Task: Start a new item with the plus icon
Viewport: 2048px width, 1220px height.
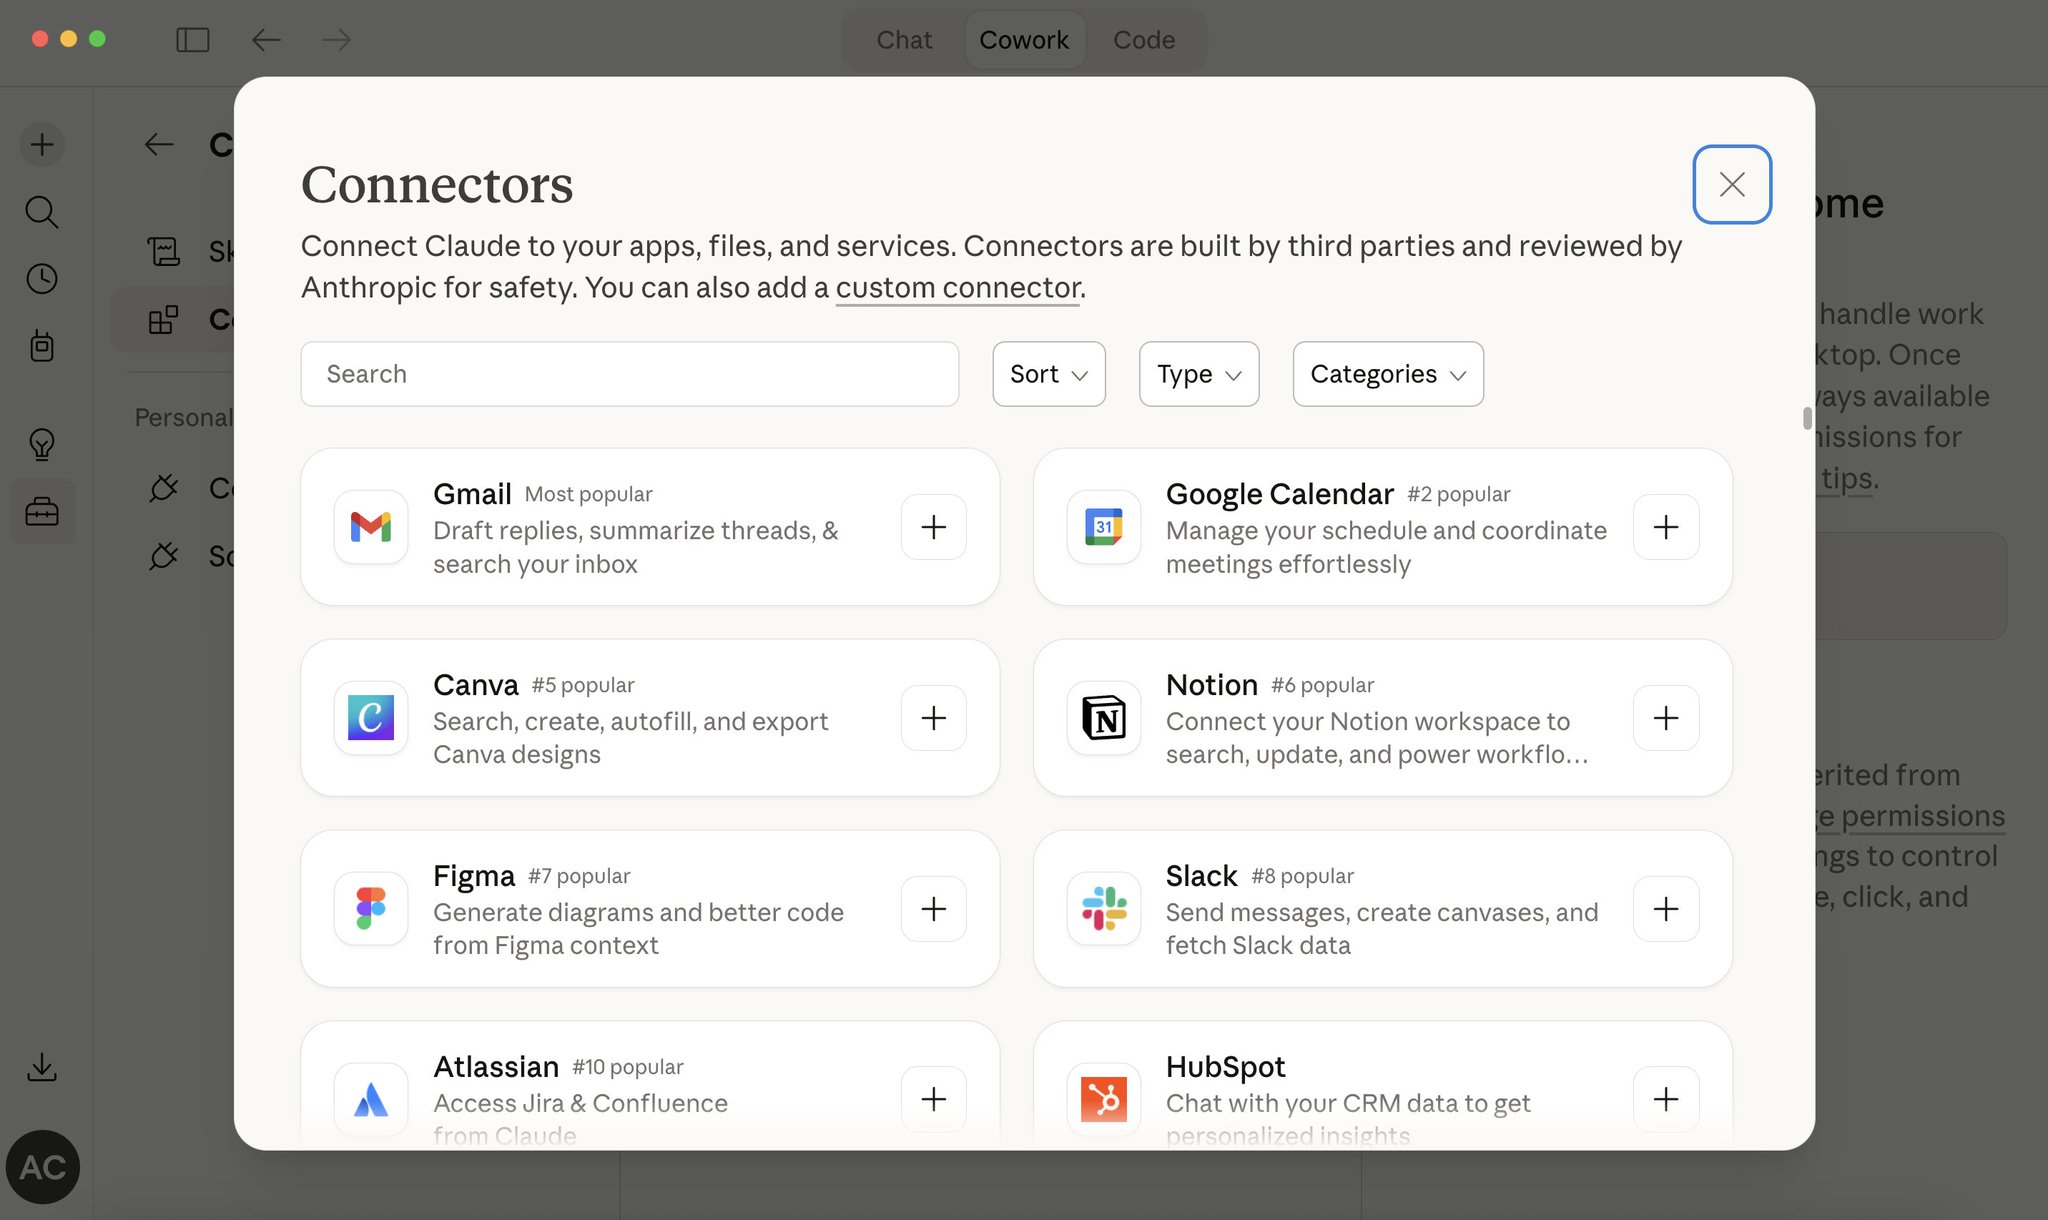Action: 42,145
